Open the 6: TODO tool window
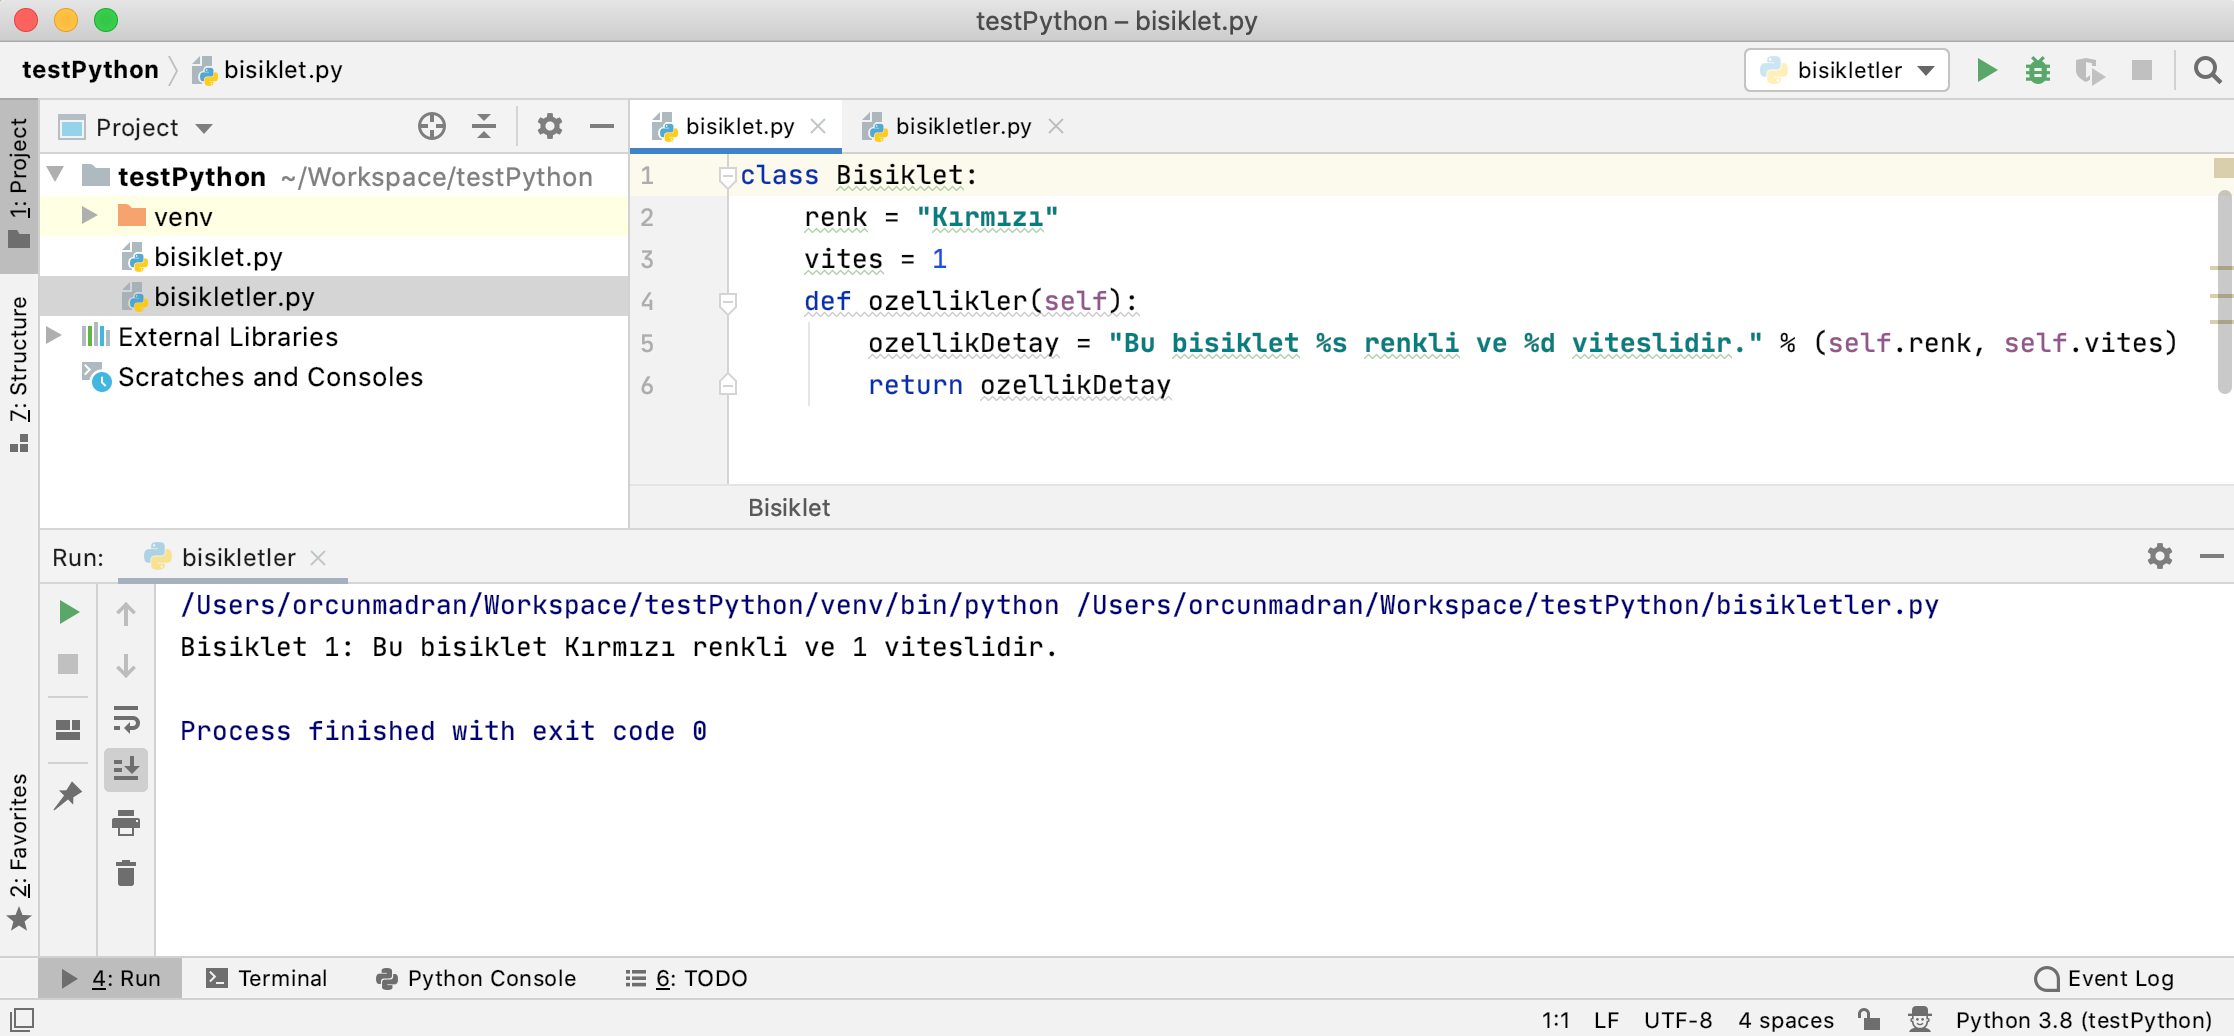The width and height of the screenshot is (2234, 1036). [686, 978]
